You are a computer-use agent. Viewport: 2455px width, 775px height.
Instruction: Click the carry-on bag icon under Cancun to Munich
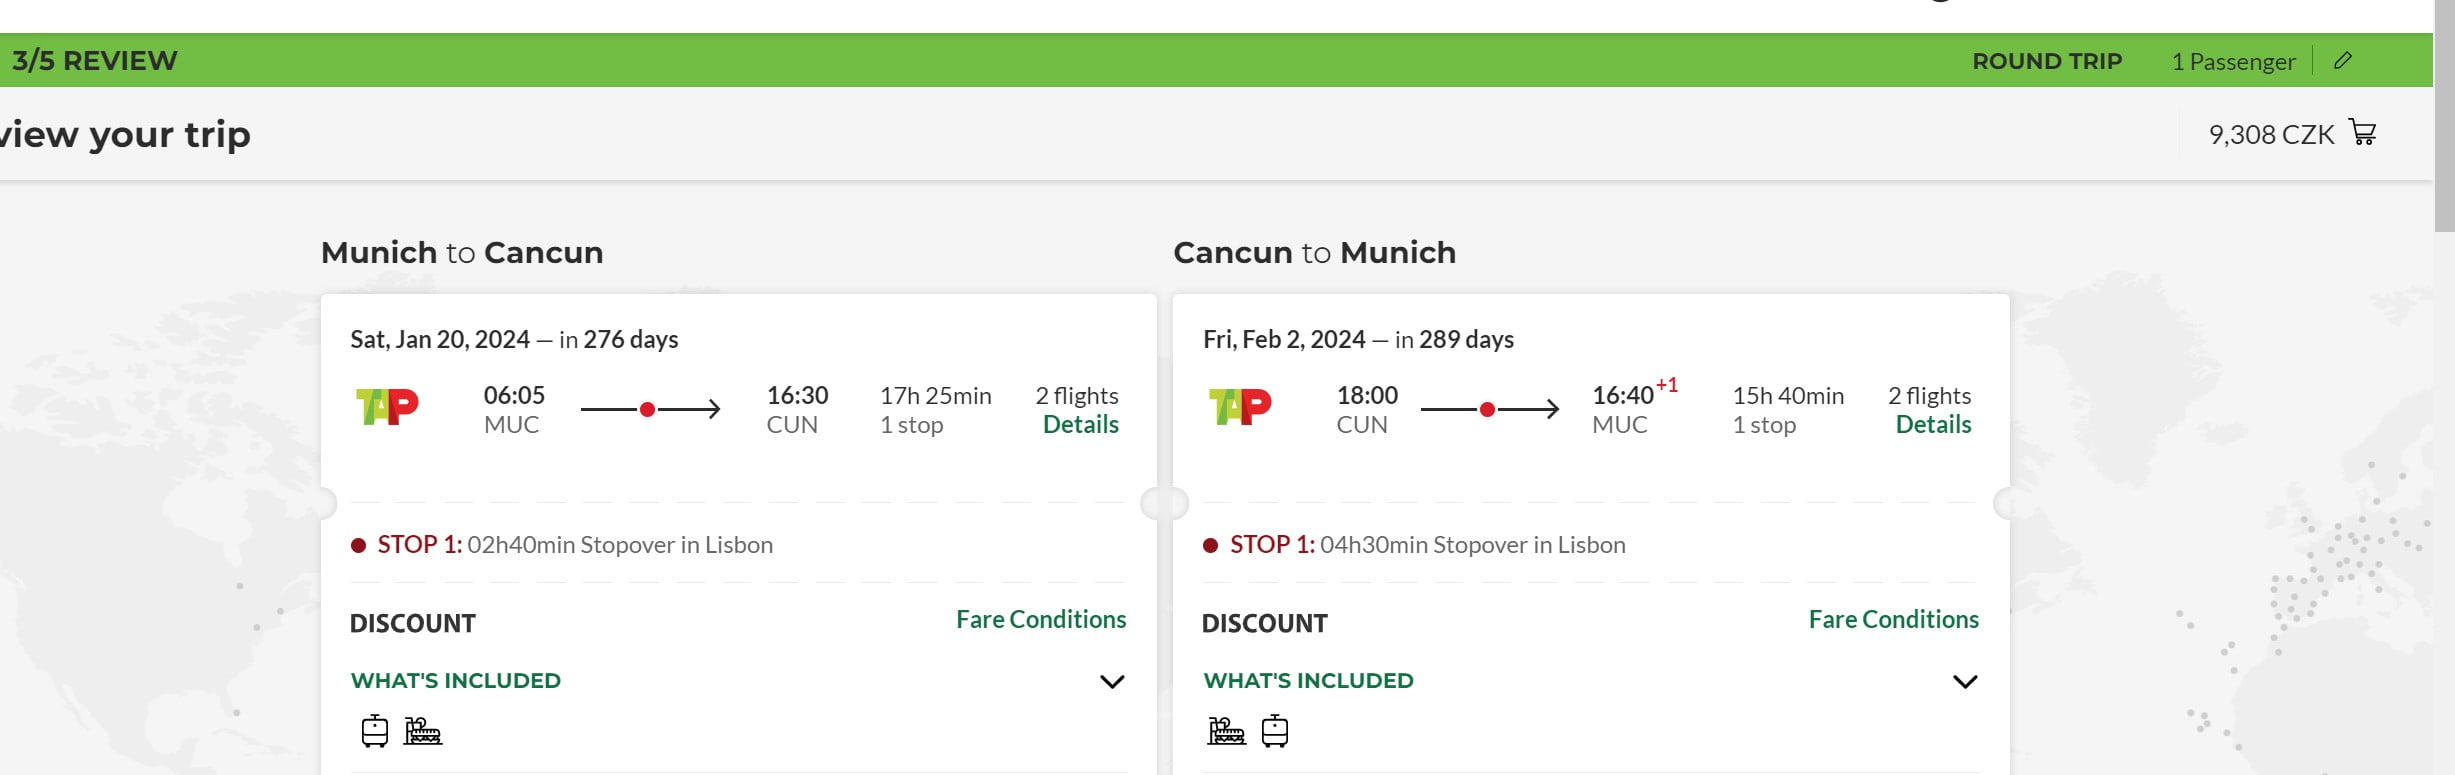(1275, 731)
